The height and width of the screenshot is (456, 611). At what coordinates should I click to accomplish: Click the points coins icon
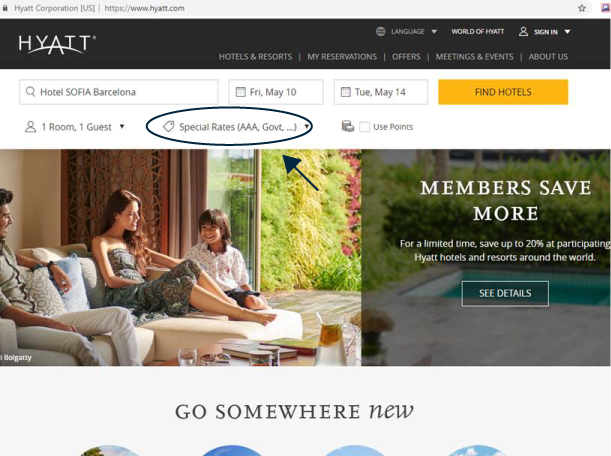348,126
